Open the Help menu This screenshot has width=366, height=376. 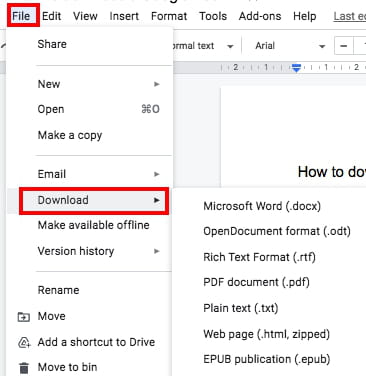point(304,16)
